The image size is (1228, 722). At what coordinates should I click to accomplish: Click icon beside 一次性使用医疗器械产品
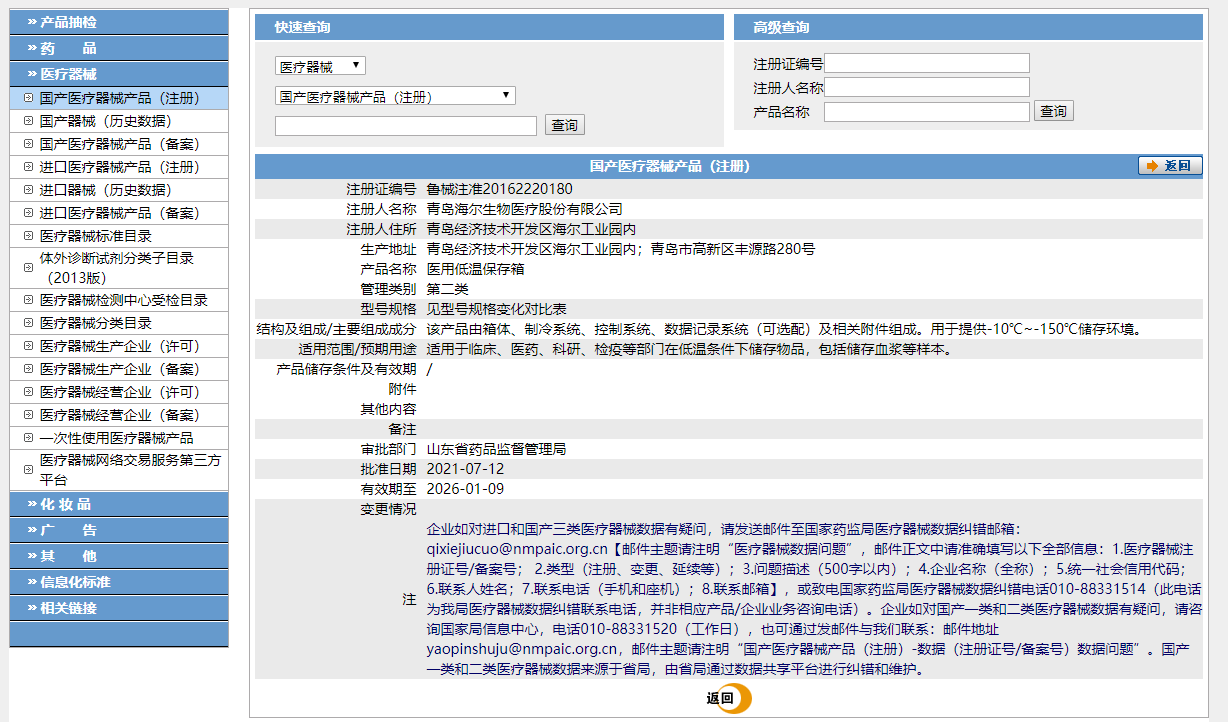(x=28, y=438)
